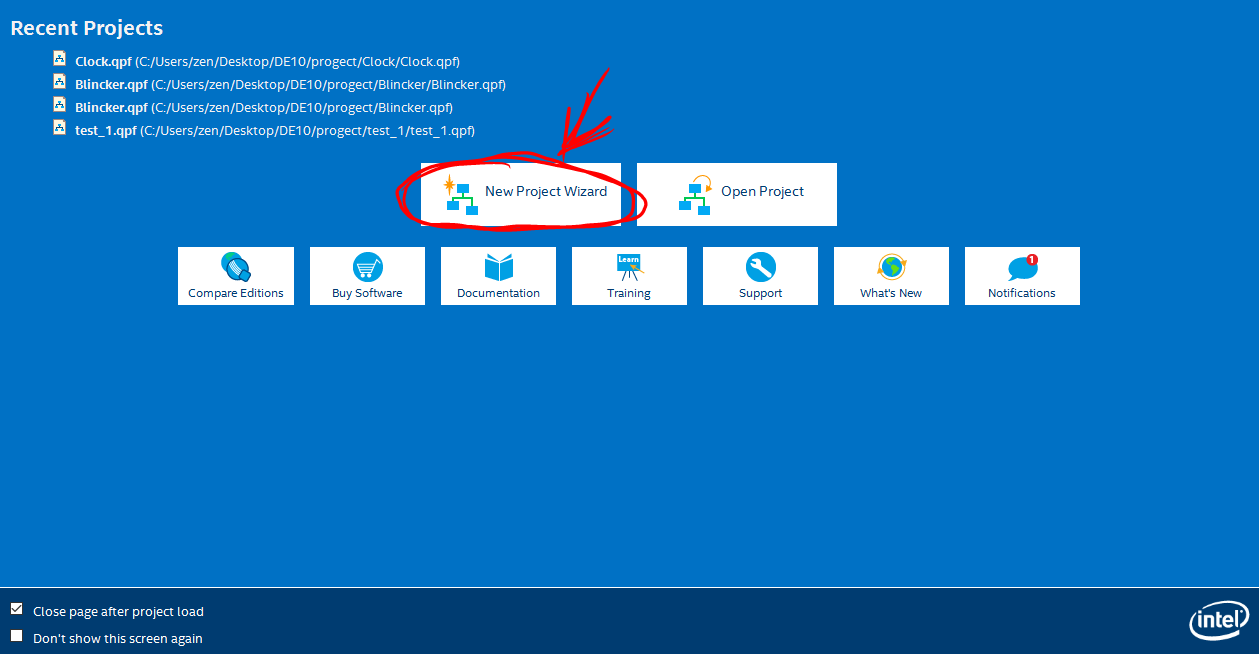This screenshot has height=654, width=1259.
Task: Open the Notifications tile
Action: coord(1022,276)
